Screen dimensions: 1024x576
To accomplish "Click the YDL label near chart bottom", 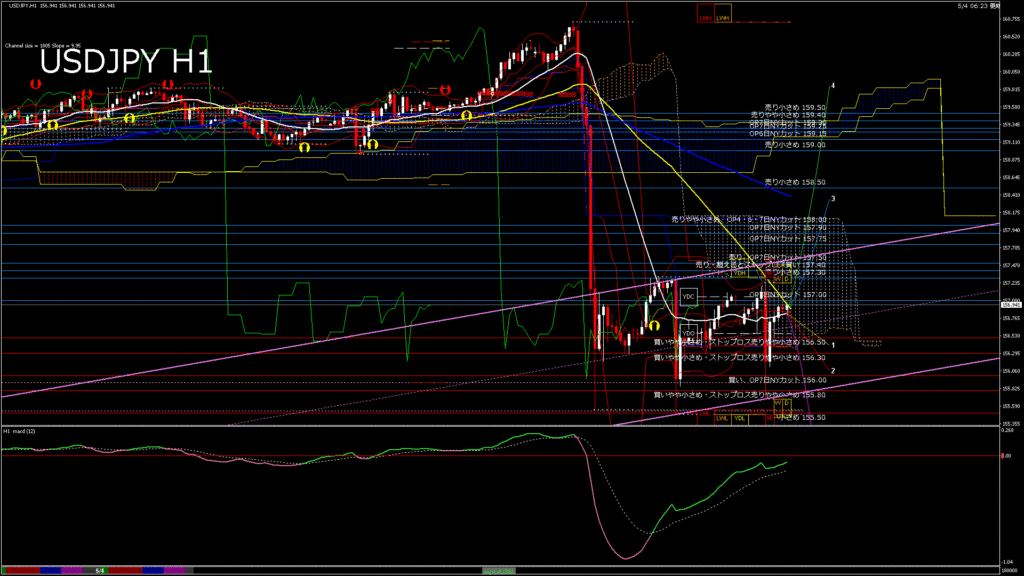I will click(739, 419).
